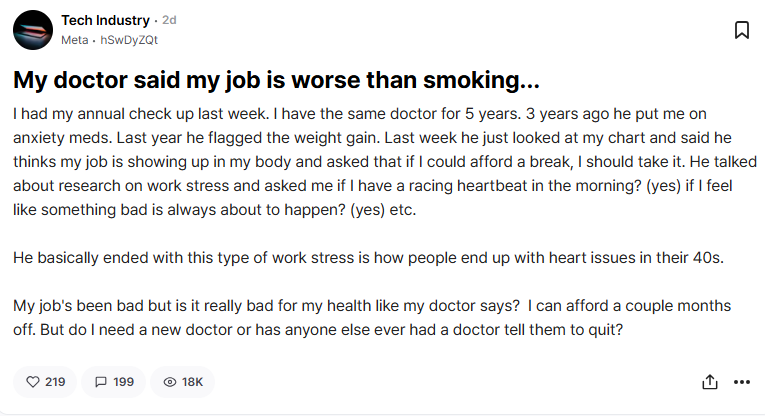Open the hSwDyZQt user profile
The height and width of the screenshot is (416, 765).
pos(129,41)
